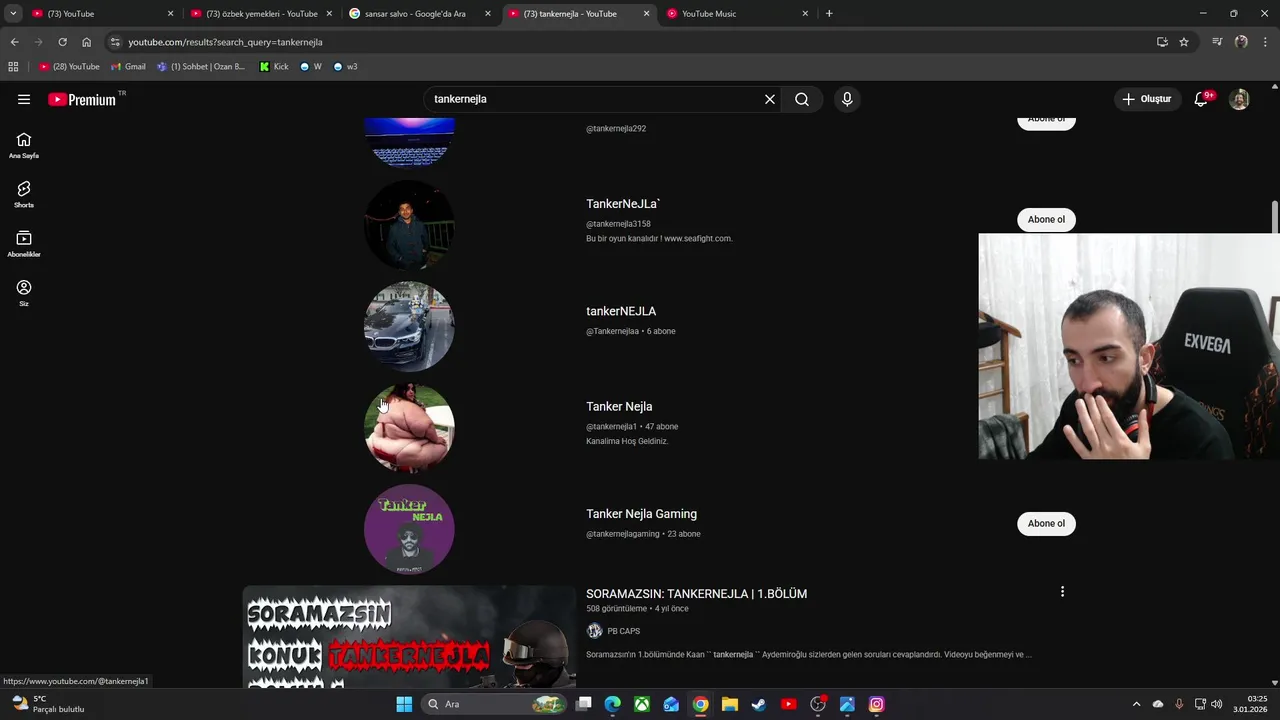Open tankerNEJLA channel title

pos(621,311)
